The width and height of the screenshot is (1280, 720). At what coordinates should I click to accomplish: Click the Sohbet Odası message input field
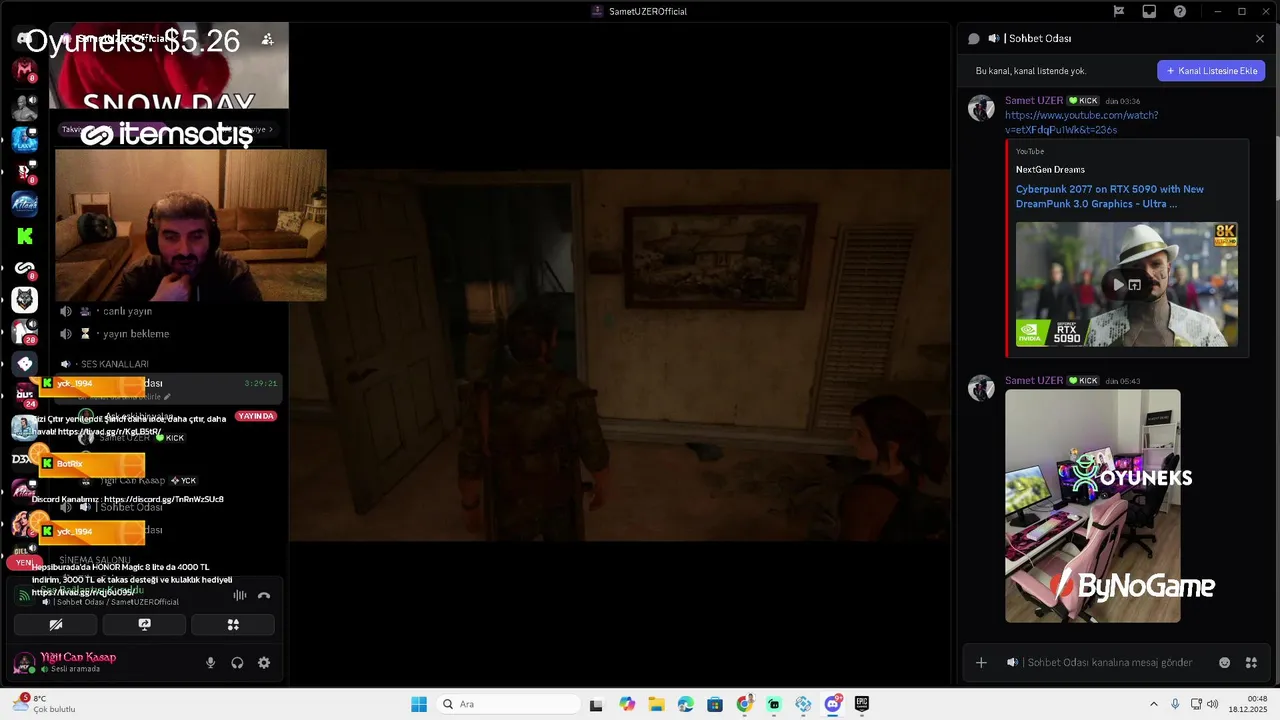(x=1110, y=662)
